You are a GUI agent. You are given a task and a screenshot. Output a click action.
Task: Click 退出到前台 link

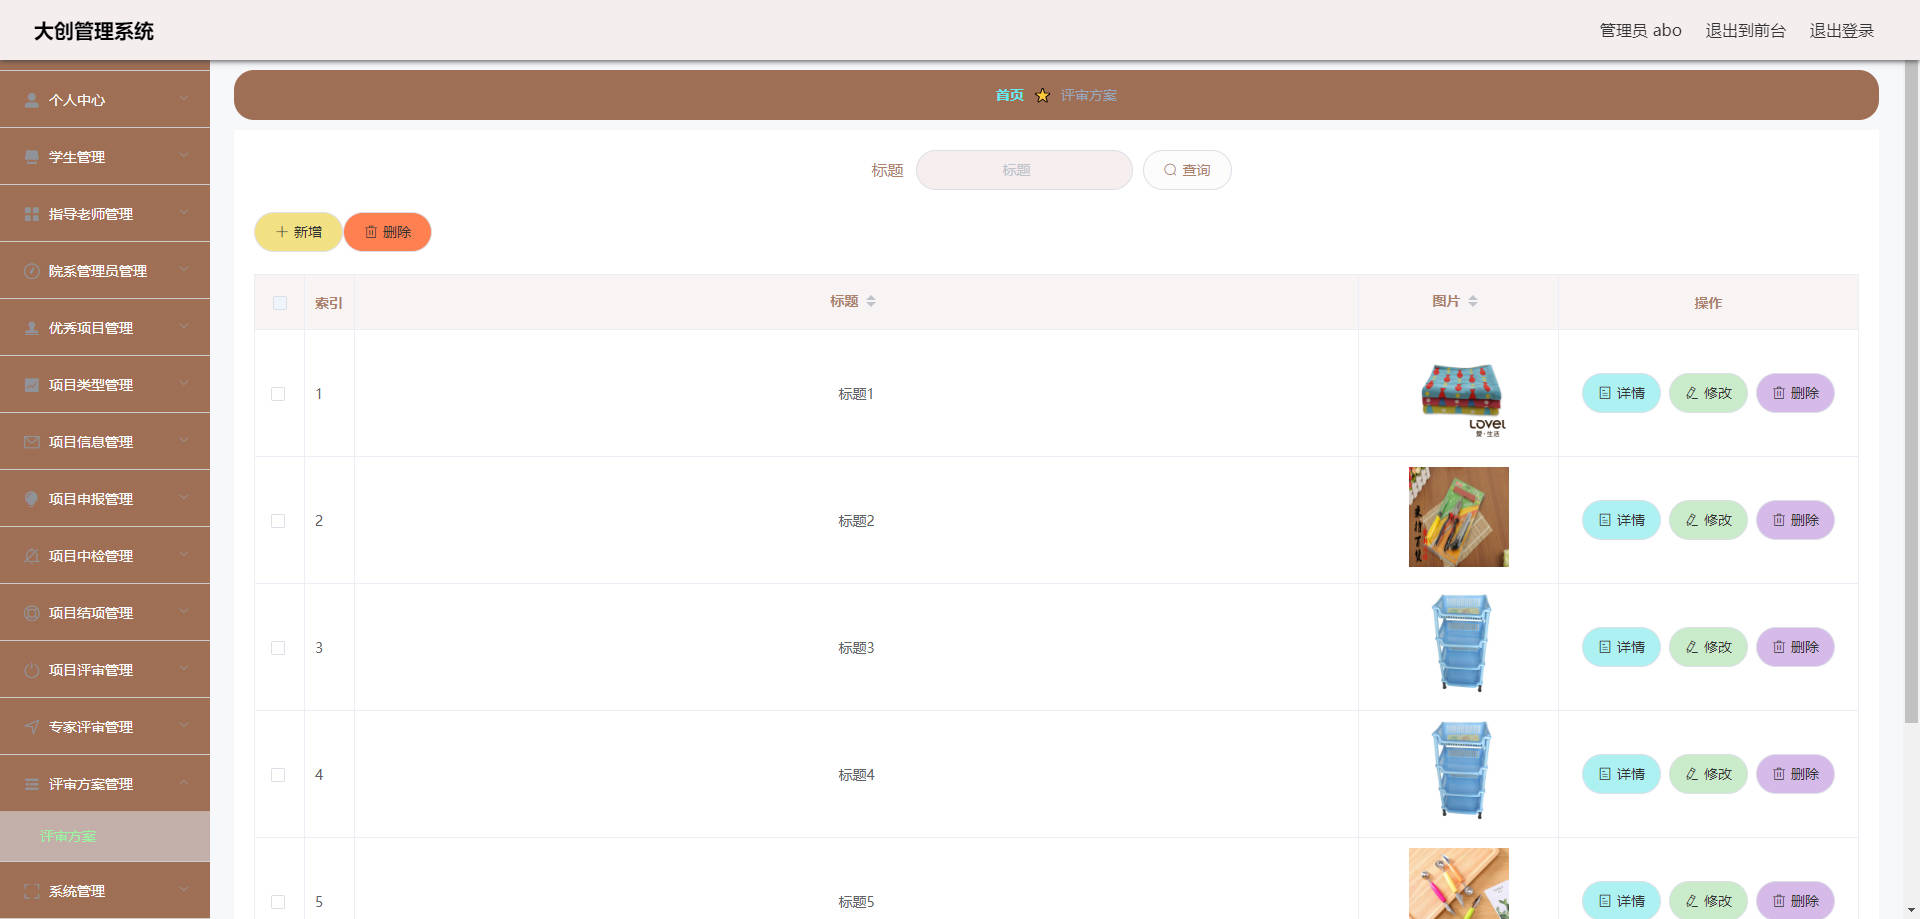tap(1745, 31)
